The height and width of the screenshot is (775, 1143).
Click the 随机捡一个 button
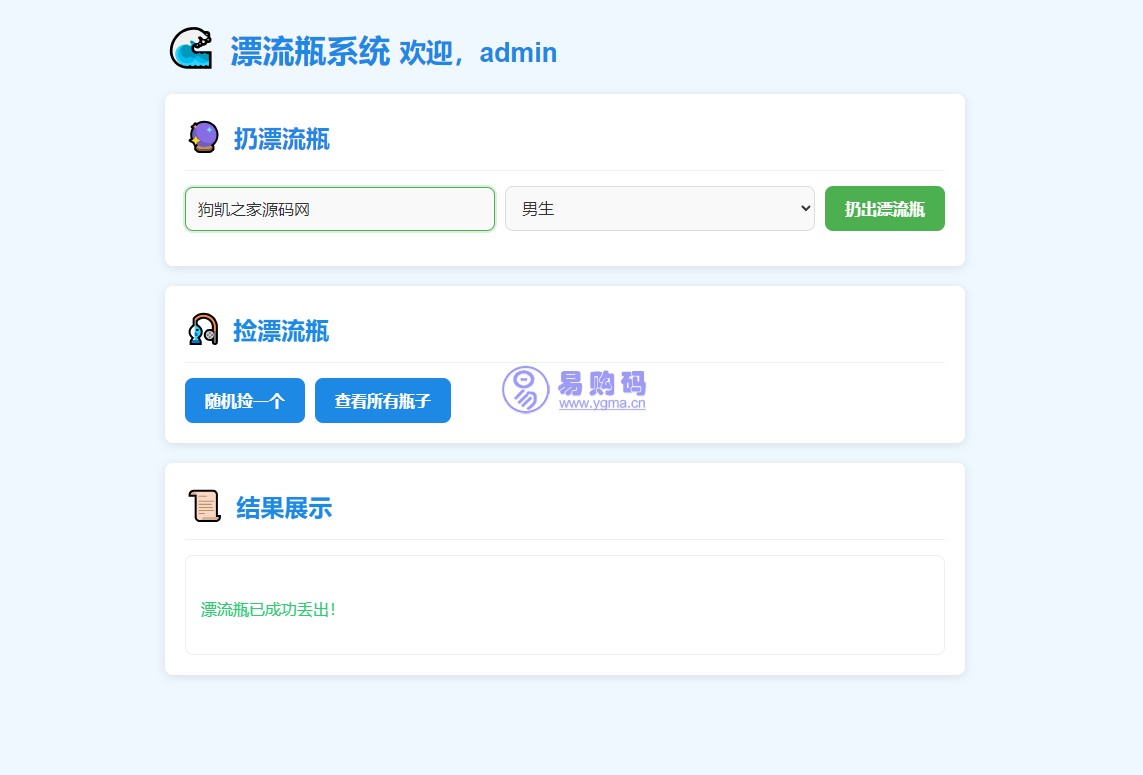coord(245,401)
